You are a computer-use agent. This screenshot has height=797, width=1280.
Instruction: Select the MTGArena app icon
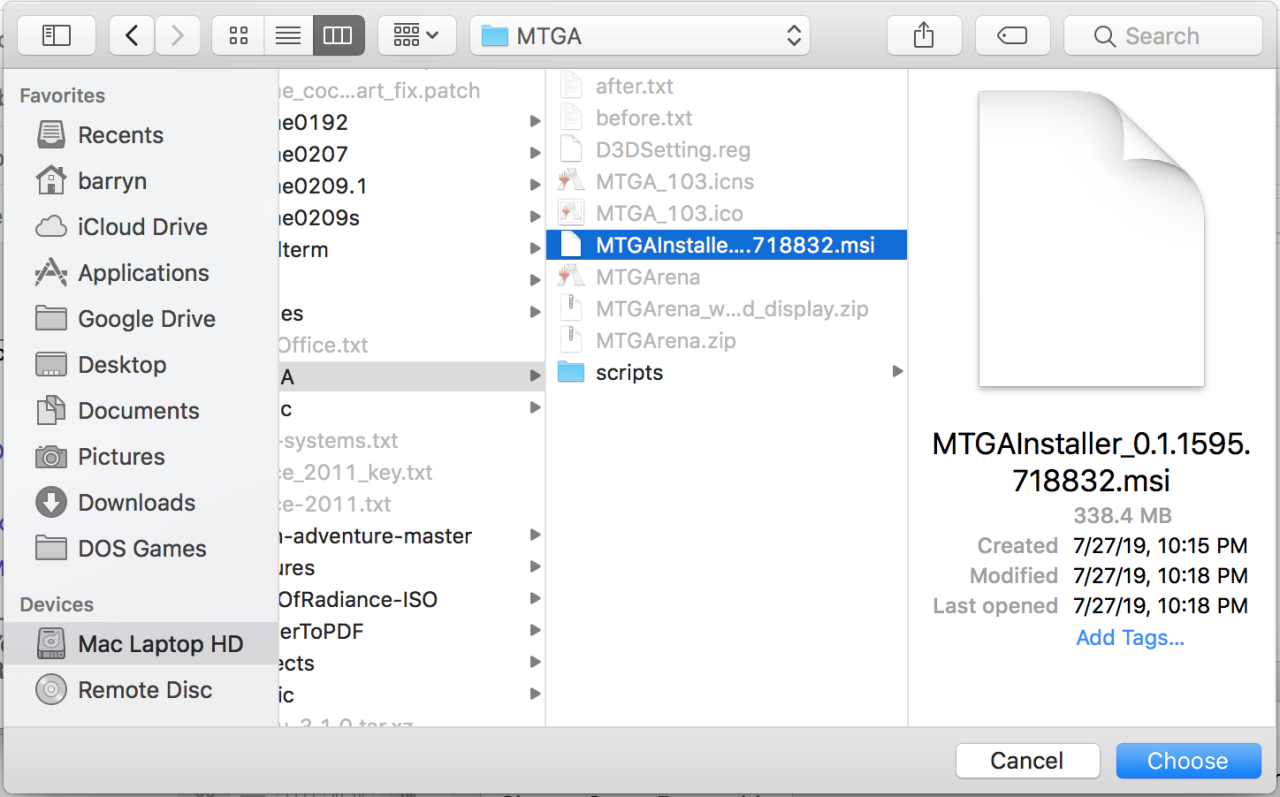point(571,277)
